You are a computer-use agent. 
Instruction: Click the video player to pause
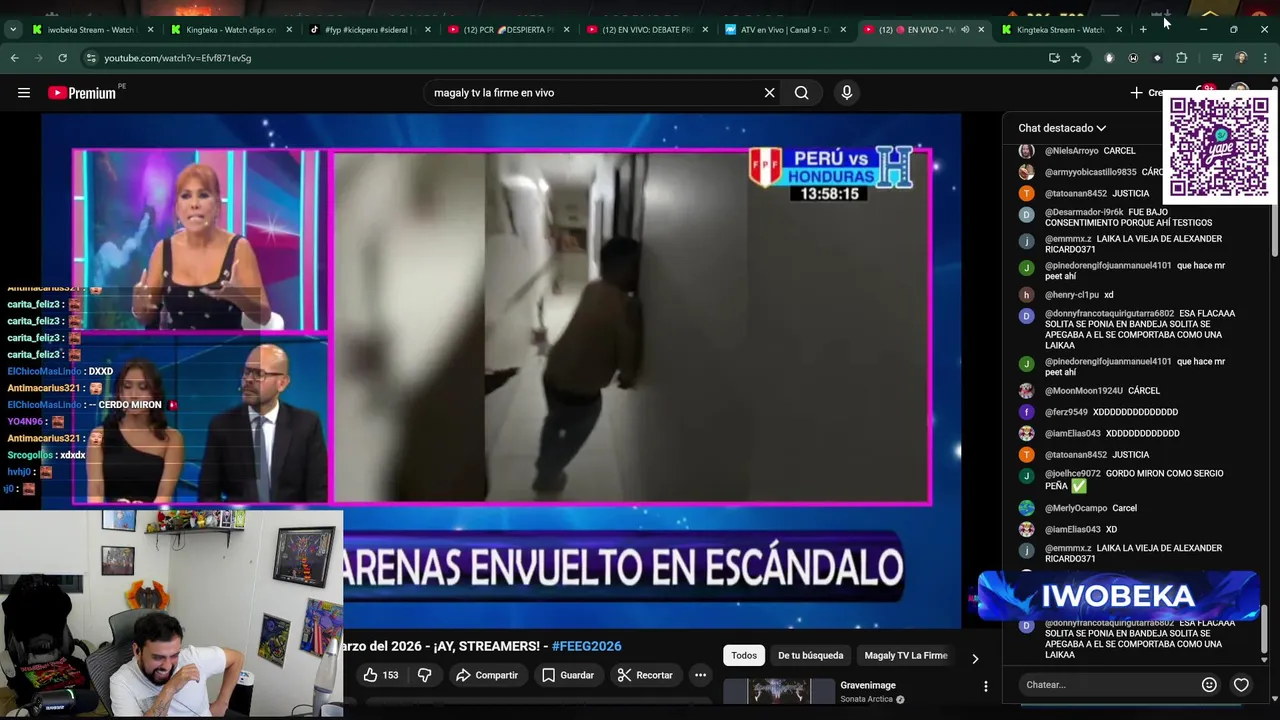pyautogui.click(x=501, y=370)
